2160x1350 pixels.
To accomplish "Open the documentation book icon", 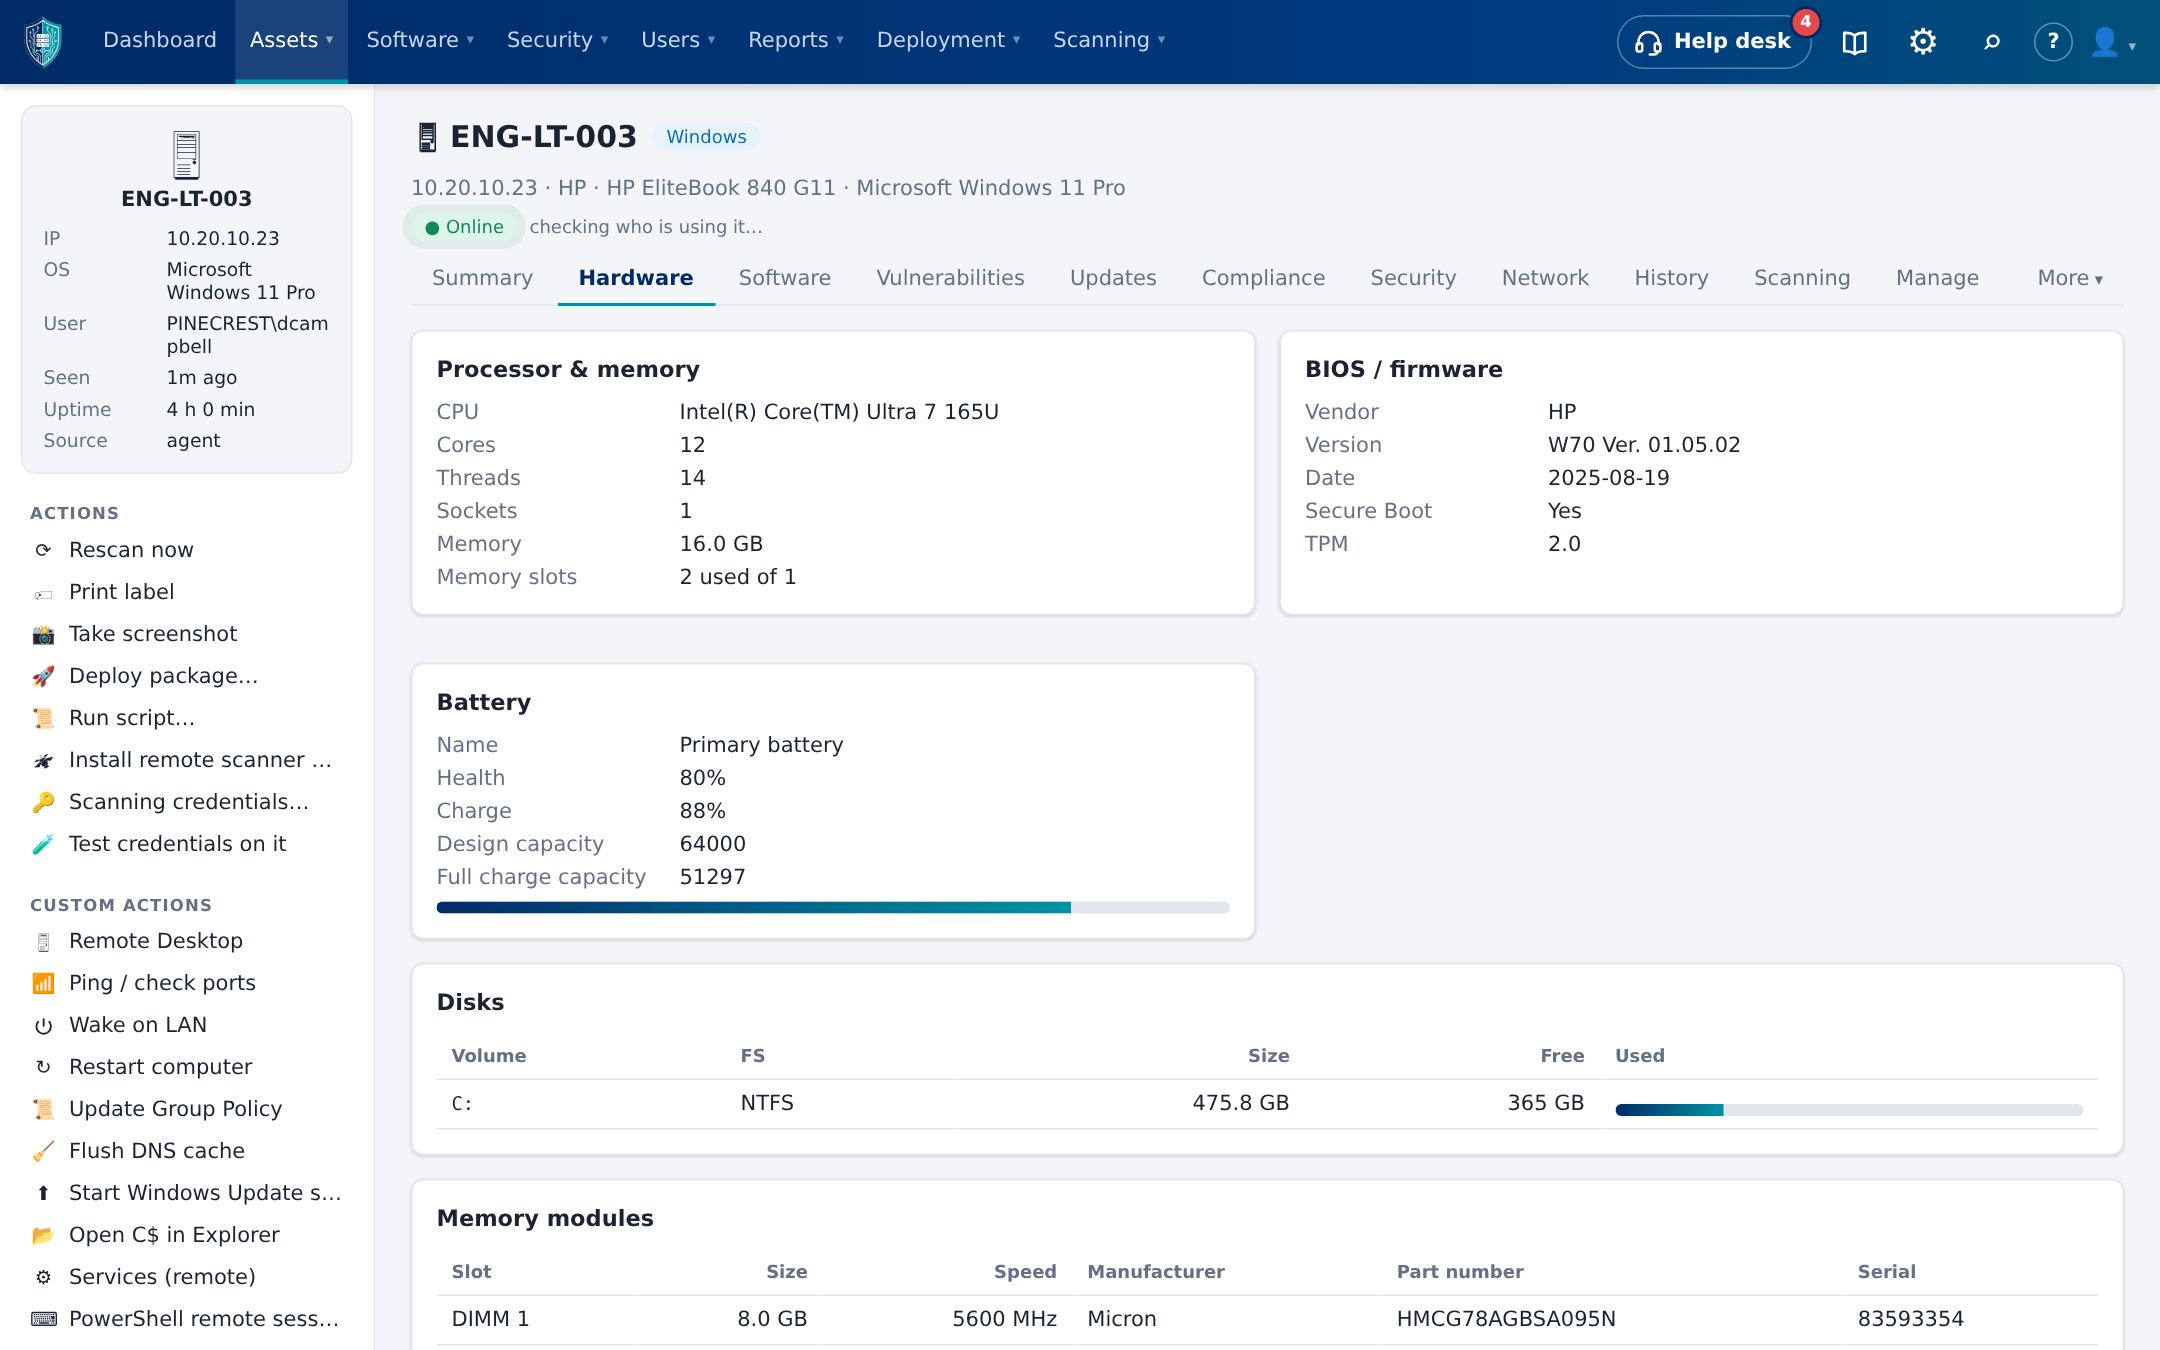I will pyautogui.click(x=1855, y=42).
